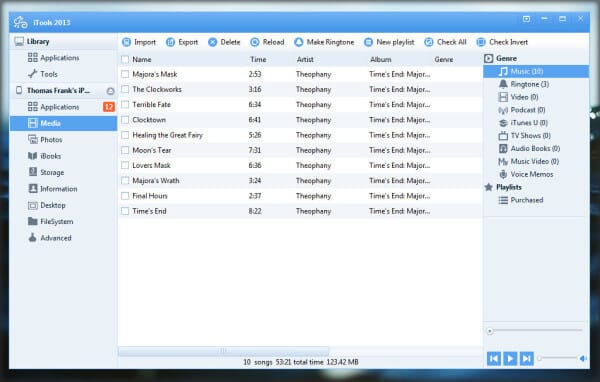This screenshot has width=600, height=382.
Task: Open the device Applications with badge 12
Action: 64,107
